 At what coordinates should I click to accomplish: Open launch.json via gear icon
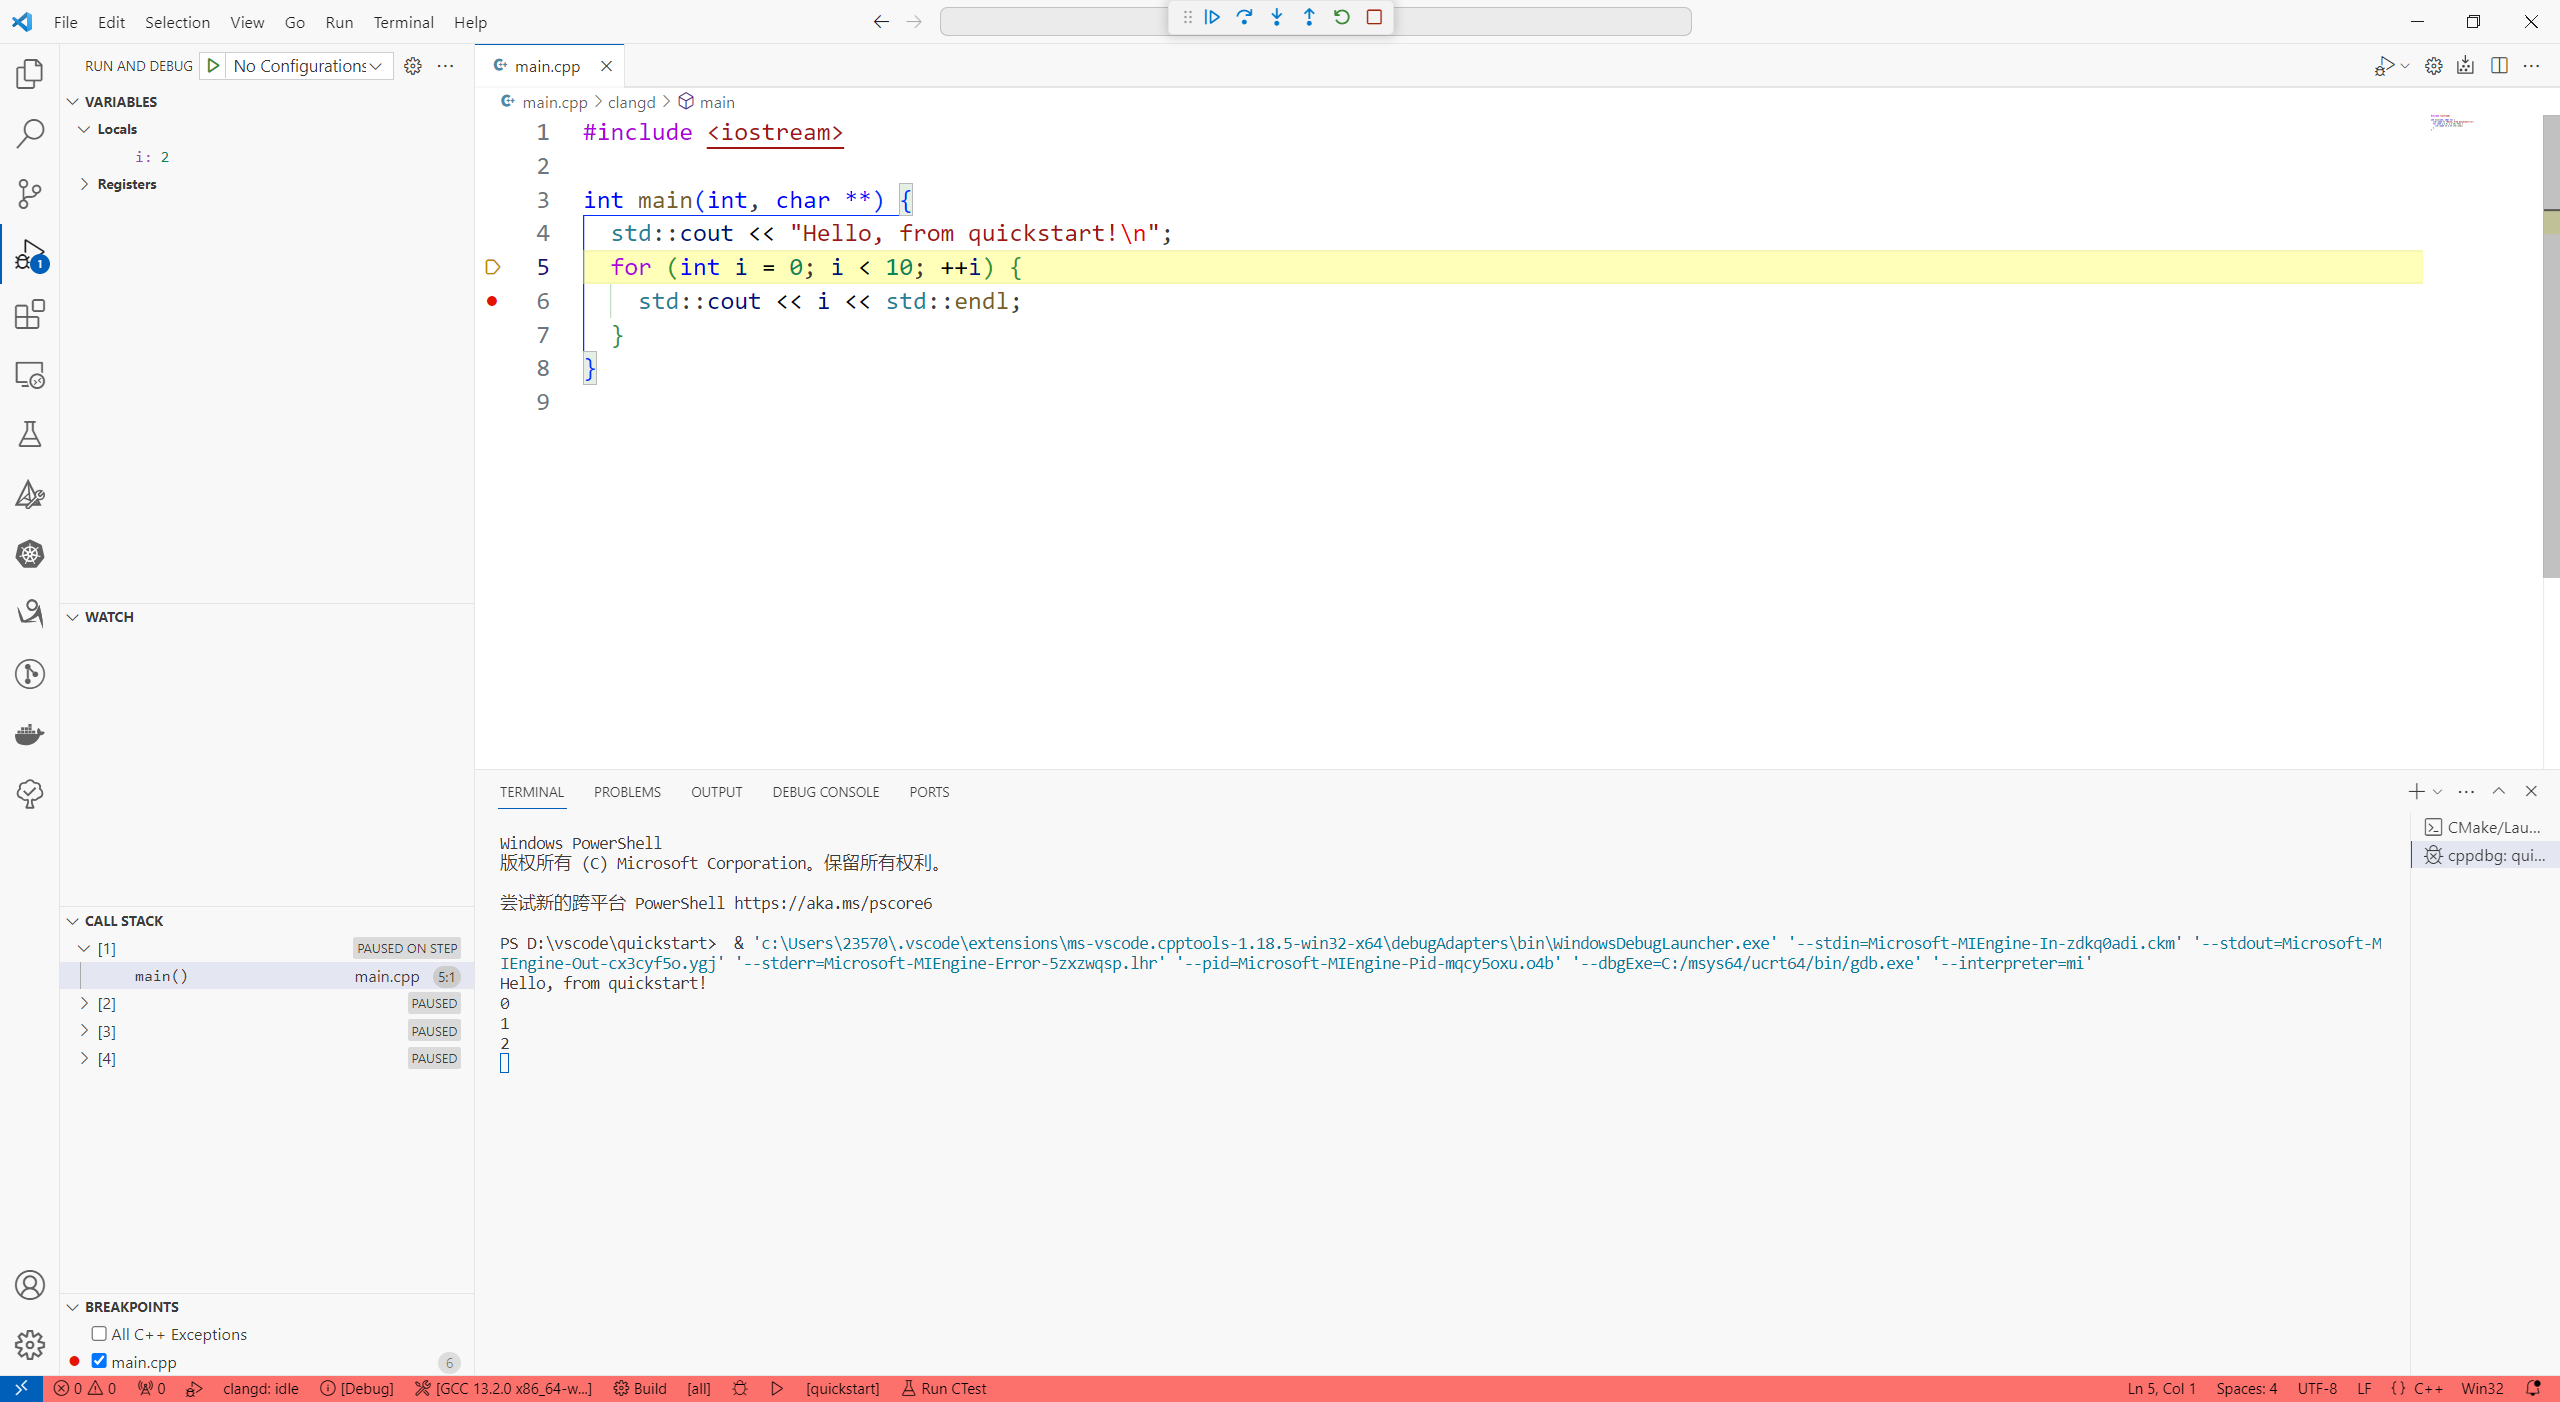point(413,66)
